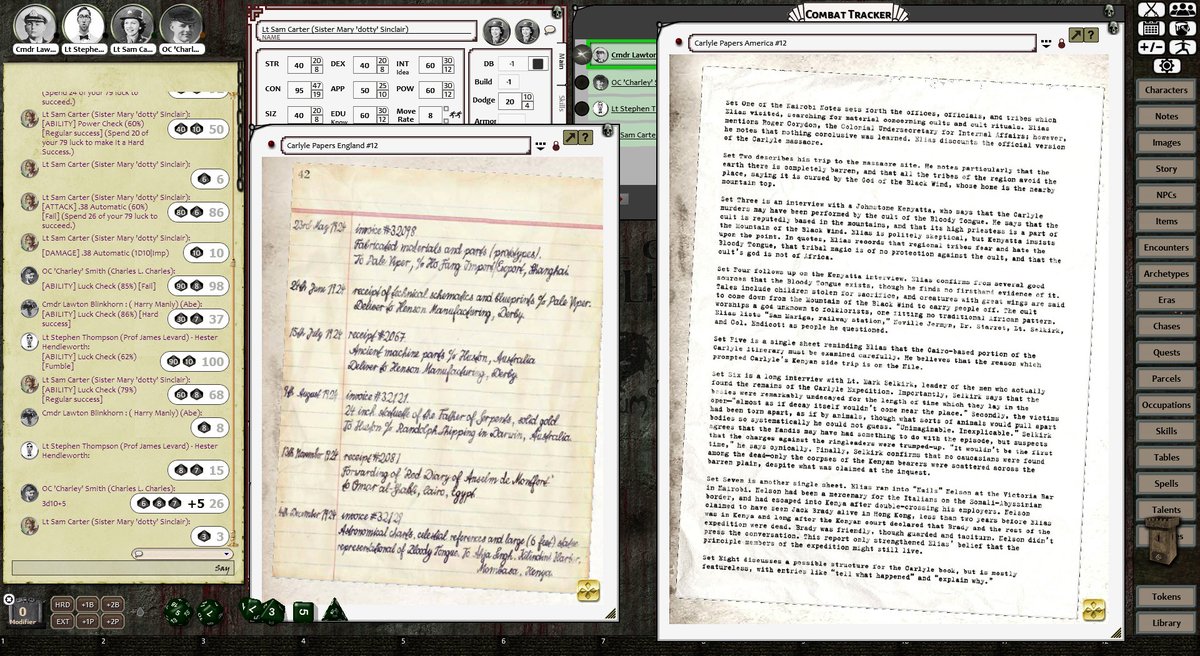Click help question button on America #12 window
The width and height of the screenshot is (1200, 656).
[1093, 35]
